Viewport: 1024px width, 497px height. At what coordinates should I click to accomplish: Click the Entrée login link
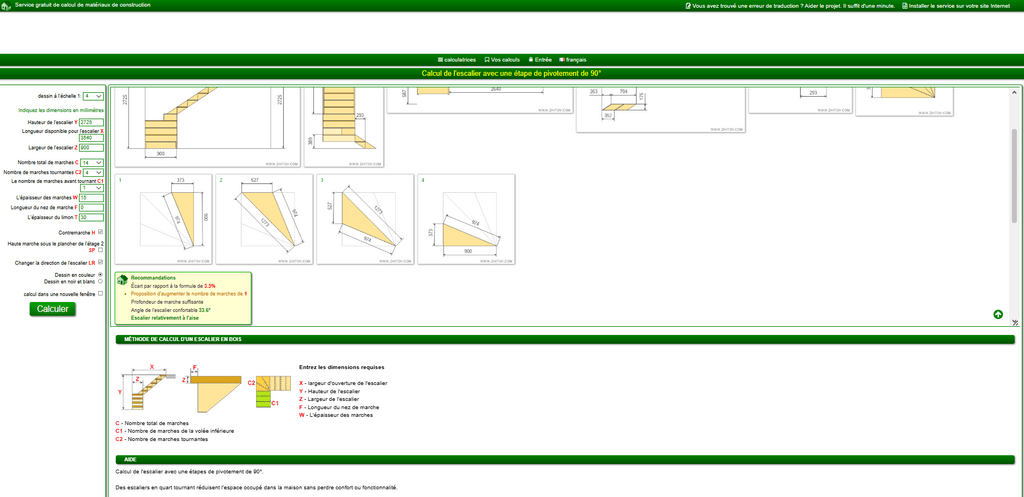540,60
